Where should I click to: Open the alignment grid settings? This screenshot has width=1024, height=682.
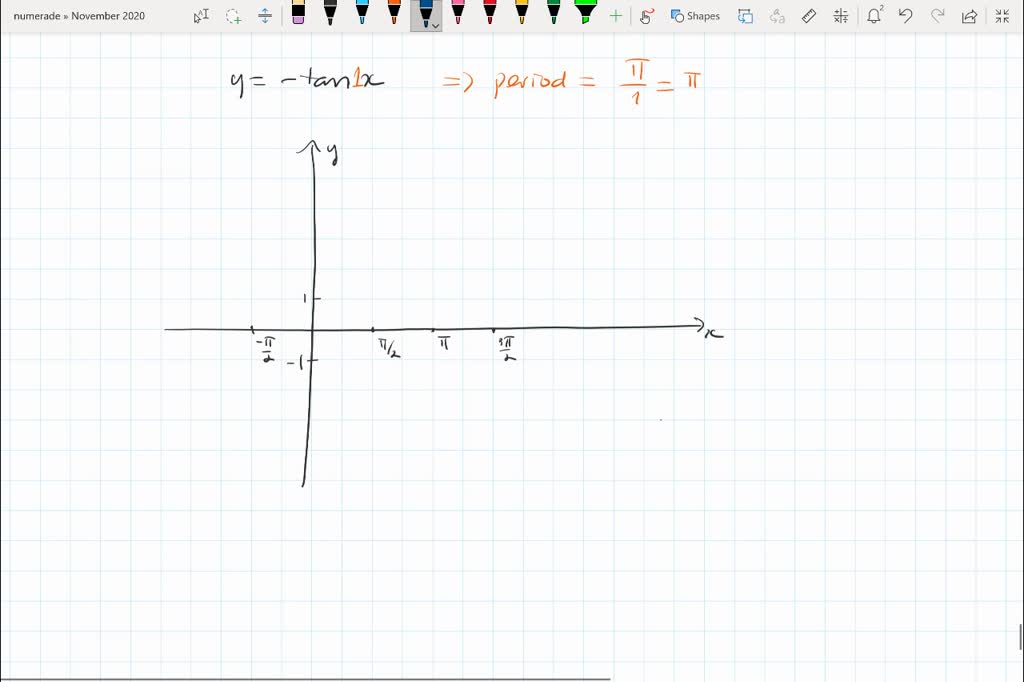click(841, 15)
